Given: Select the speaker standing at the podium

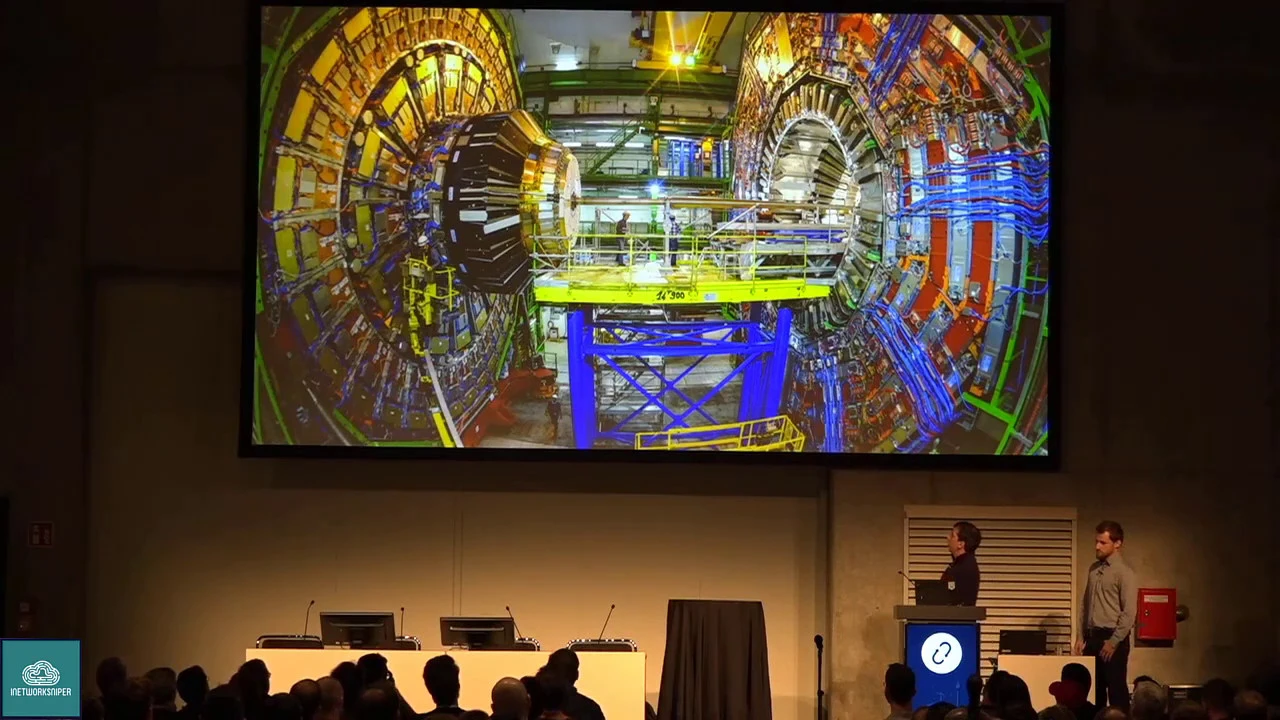Looking at the screenshot, I should tap(961, 563).
